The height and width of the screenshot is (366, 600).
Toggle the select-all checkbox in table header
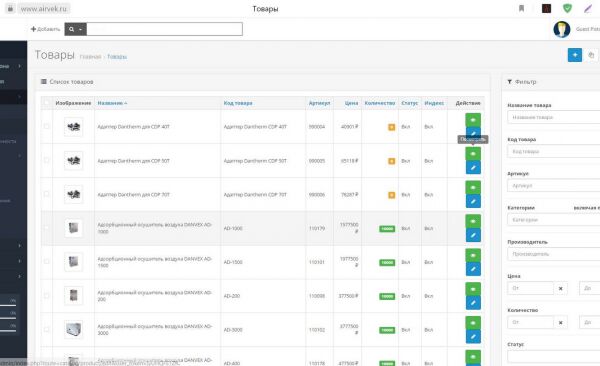point(47,103)
